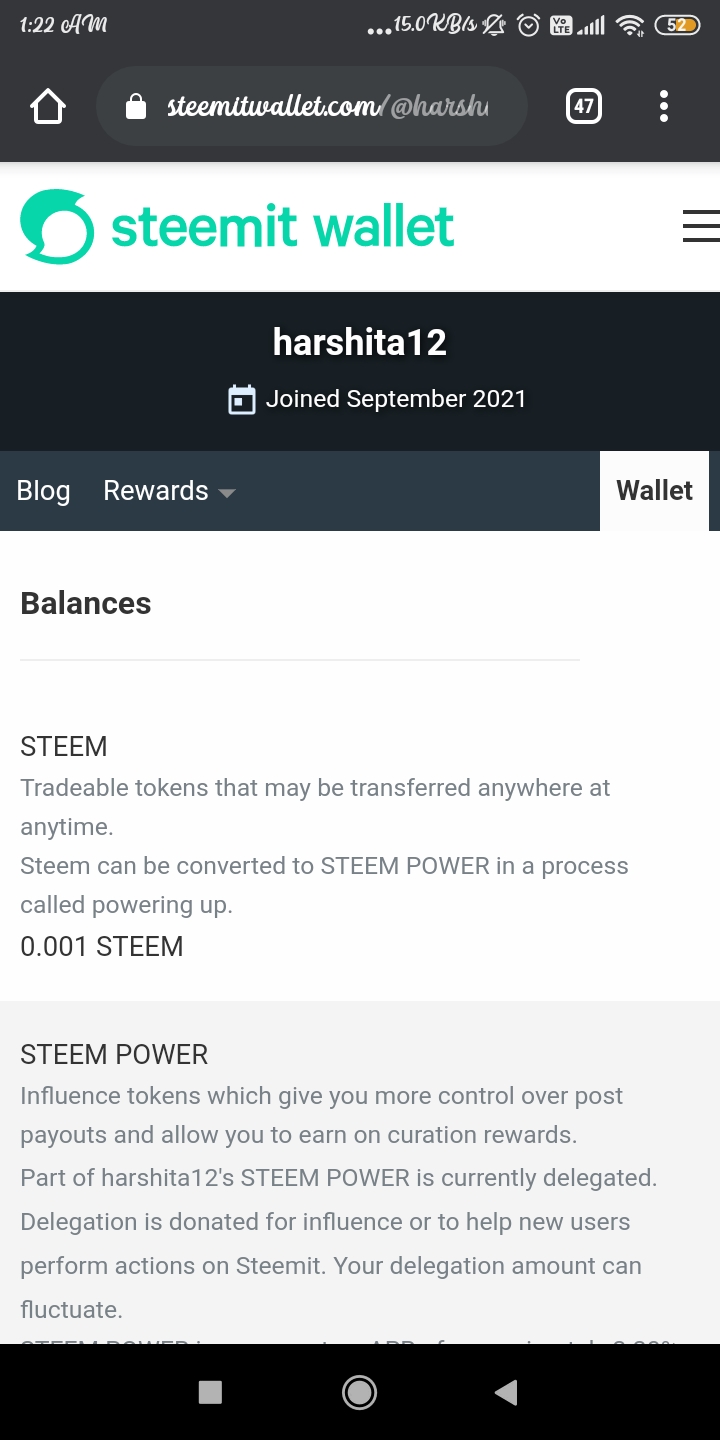Open the Rewards menu
This screenshot has width=720, height=1440.
point(156,491)
